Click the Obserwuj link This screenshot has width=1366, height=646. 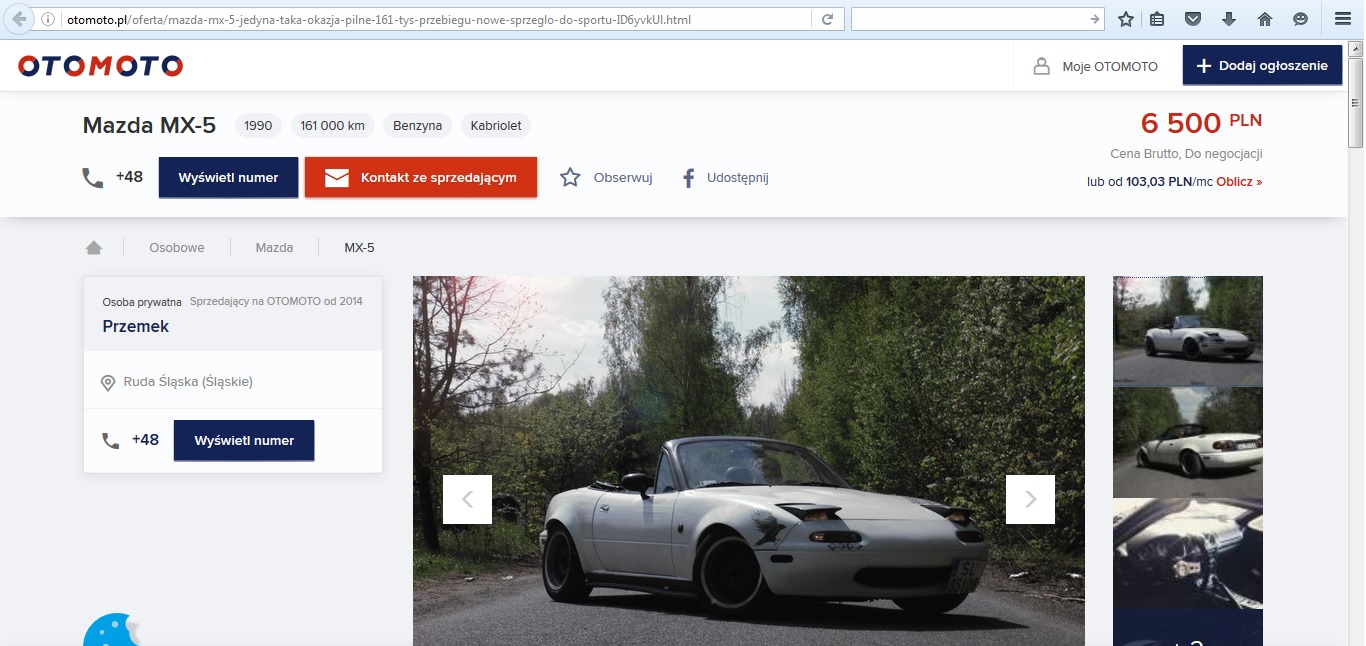click(623, 178)
